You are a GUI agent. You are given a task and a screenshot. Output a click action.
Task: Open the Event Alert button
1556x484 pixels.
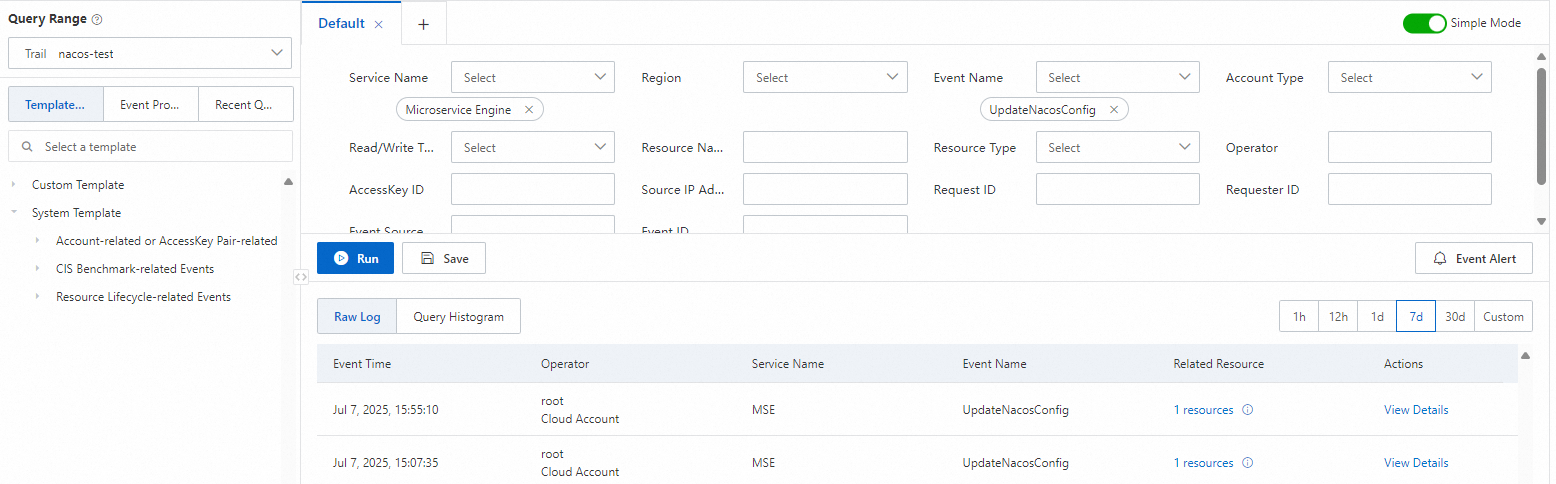pyautogui.click(x=1473, y=258)
